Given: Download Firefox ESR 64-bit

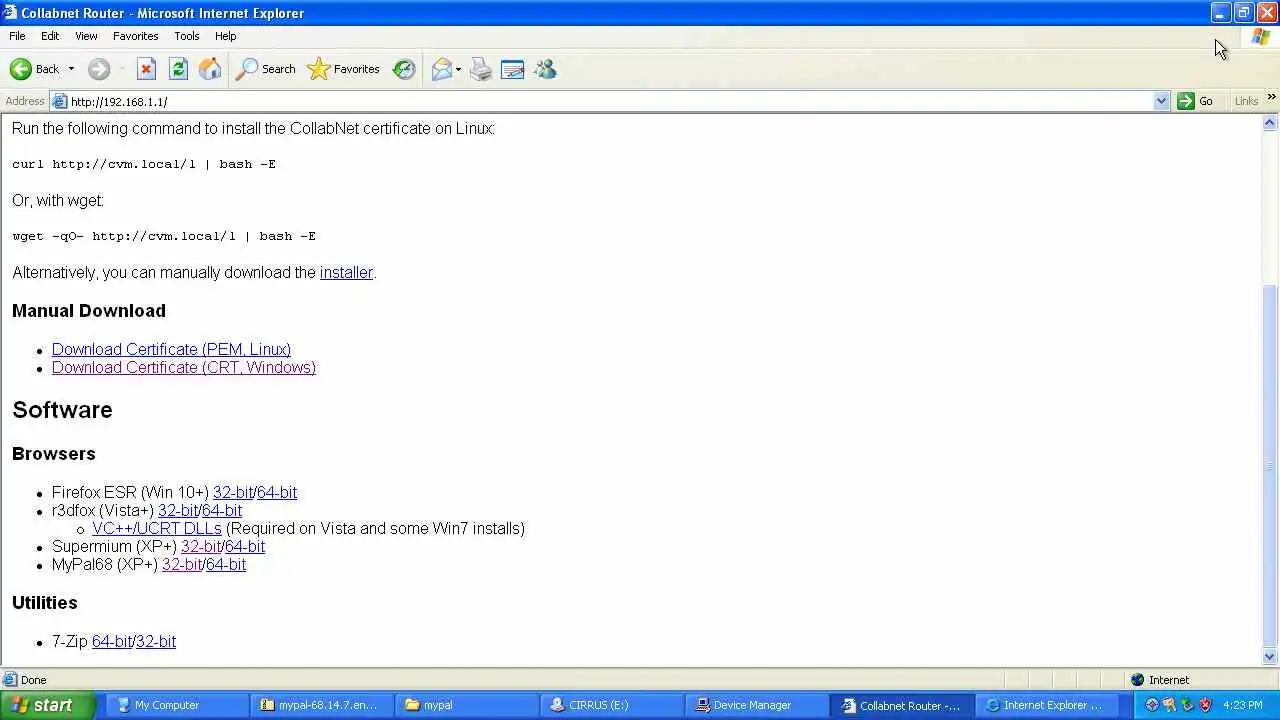Looking at the screenshot, I should tap(277, 492).
